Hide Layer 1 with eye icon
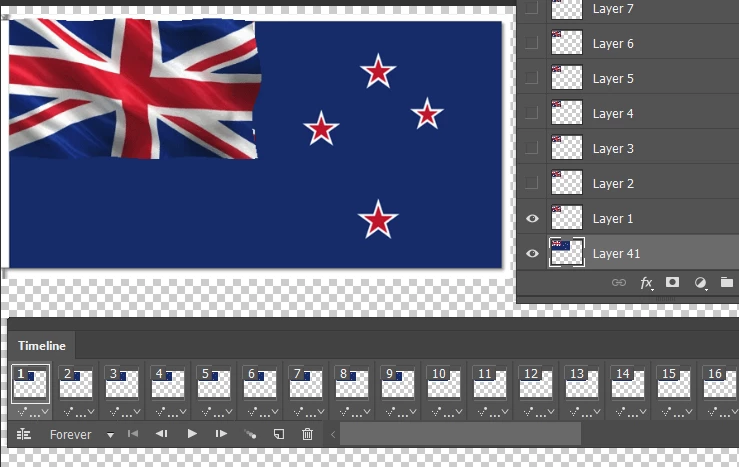Viewport: 739px width, 467px height. pyautogui.click(x=532, y=218)
